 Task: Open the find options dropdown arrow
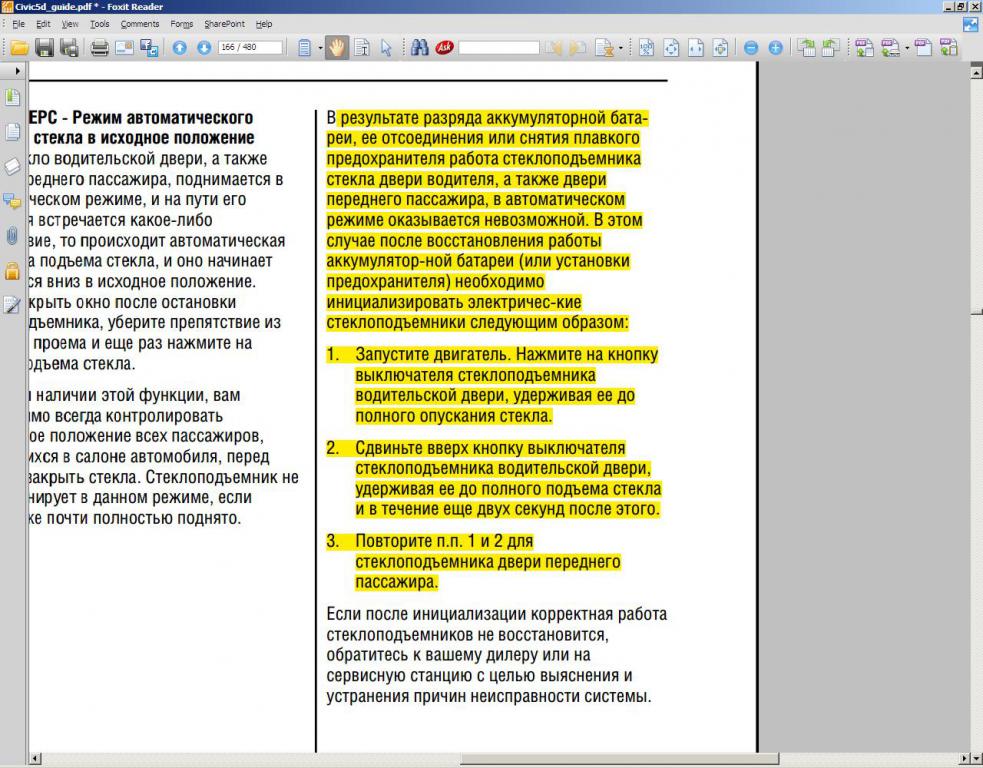point(620,47)
